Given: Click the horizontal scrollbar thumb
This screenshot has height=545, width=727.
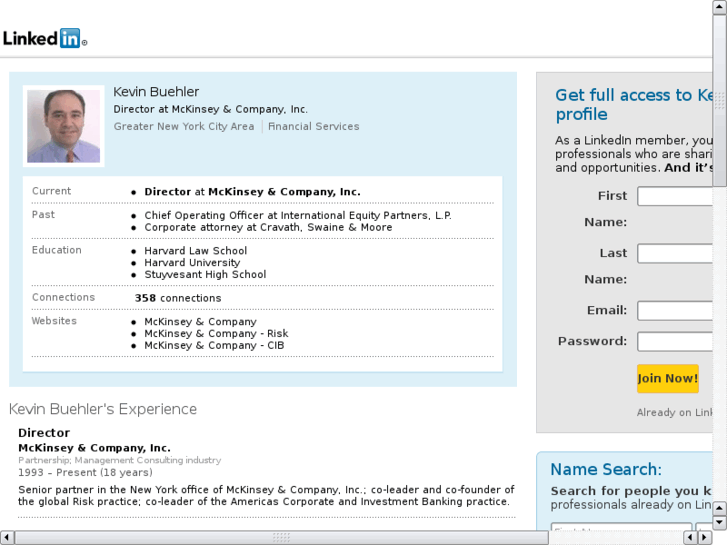Looking at the screenshot, I should (x=281, y=538).
